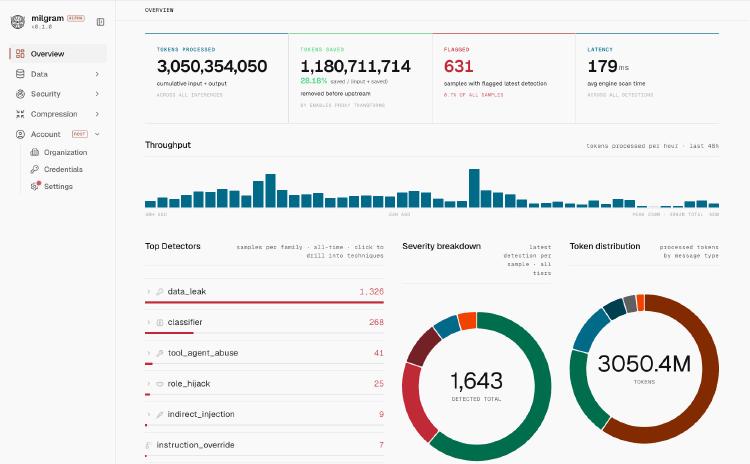Click the 28.18% saved percentage
The height and width of the screenshot is (464, 750).
pos(314,81)
